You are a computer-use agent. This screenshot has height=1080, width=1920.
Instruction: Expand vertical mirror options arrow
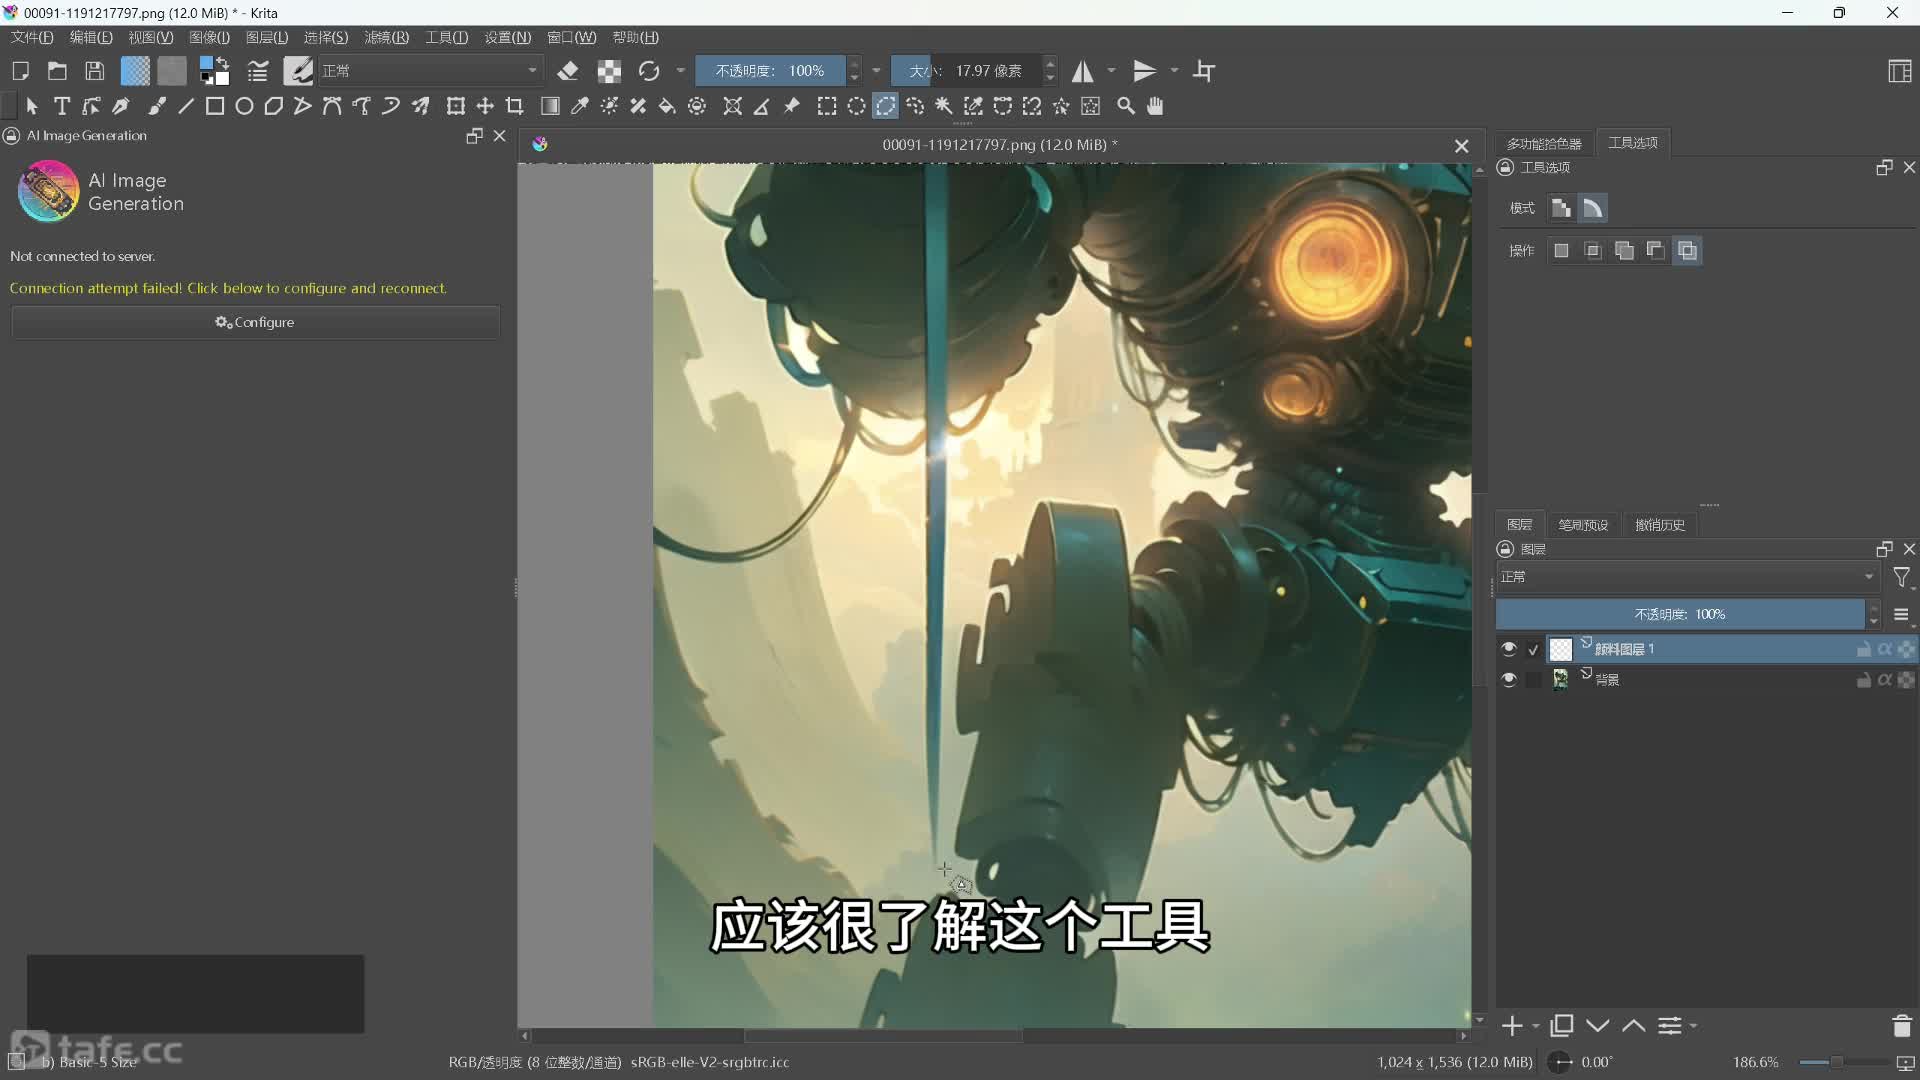click(x=1174, y=71)
